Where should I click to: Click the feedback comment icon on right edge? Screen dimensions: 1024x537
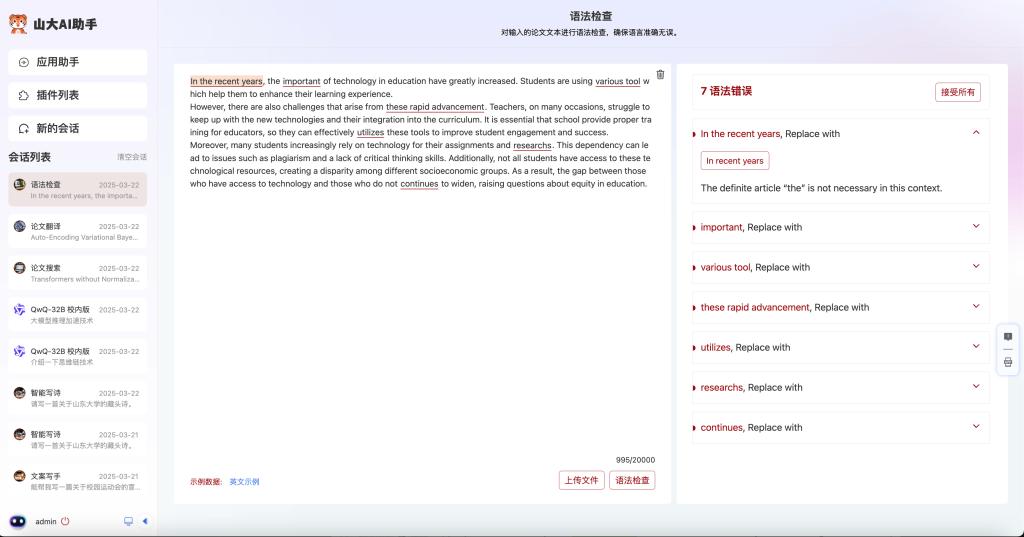coord(1008,337)
